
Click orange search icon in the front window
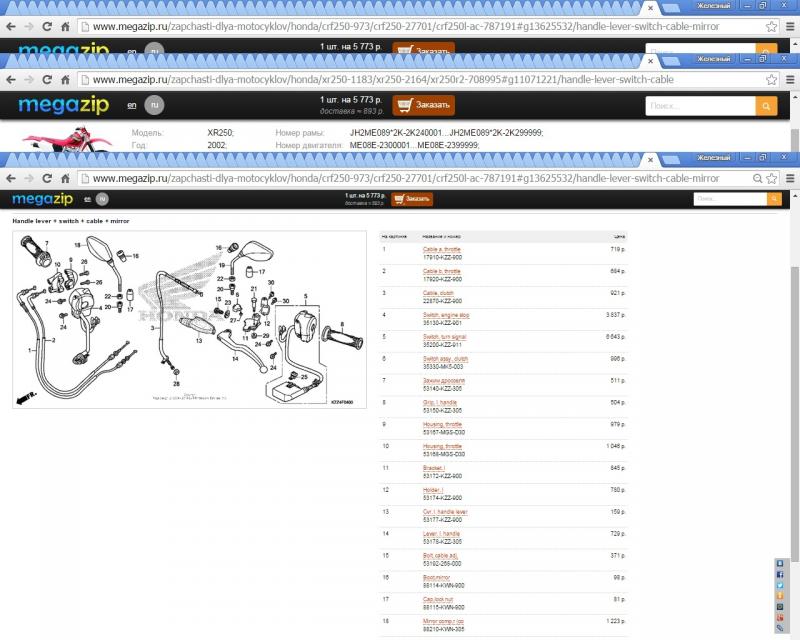(774, 199)
